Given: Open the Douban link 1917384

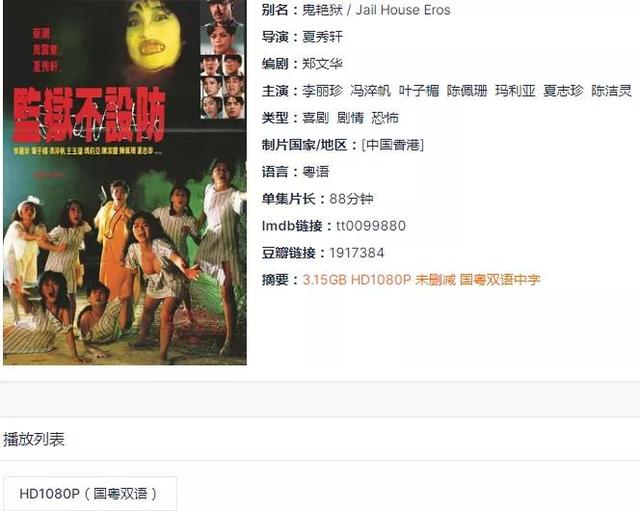Looking at the screenshot, I should [x=356, y=253].
